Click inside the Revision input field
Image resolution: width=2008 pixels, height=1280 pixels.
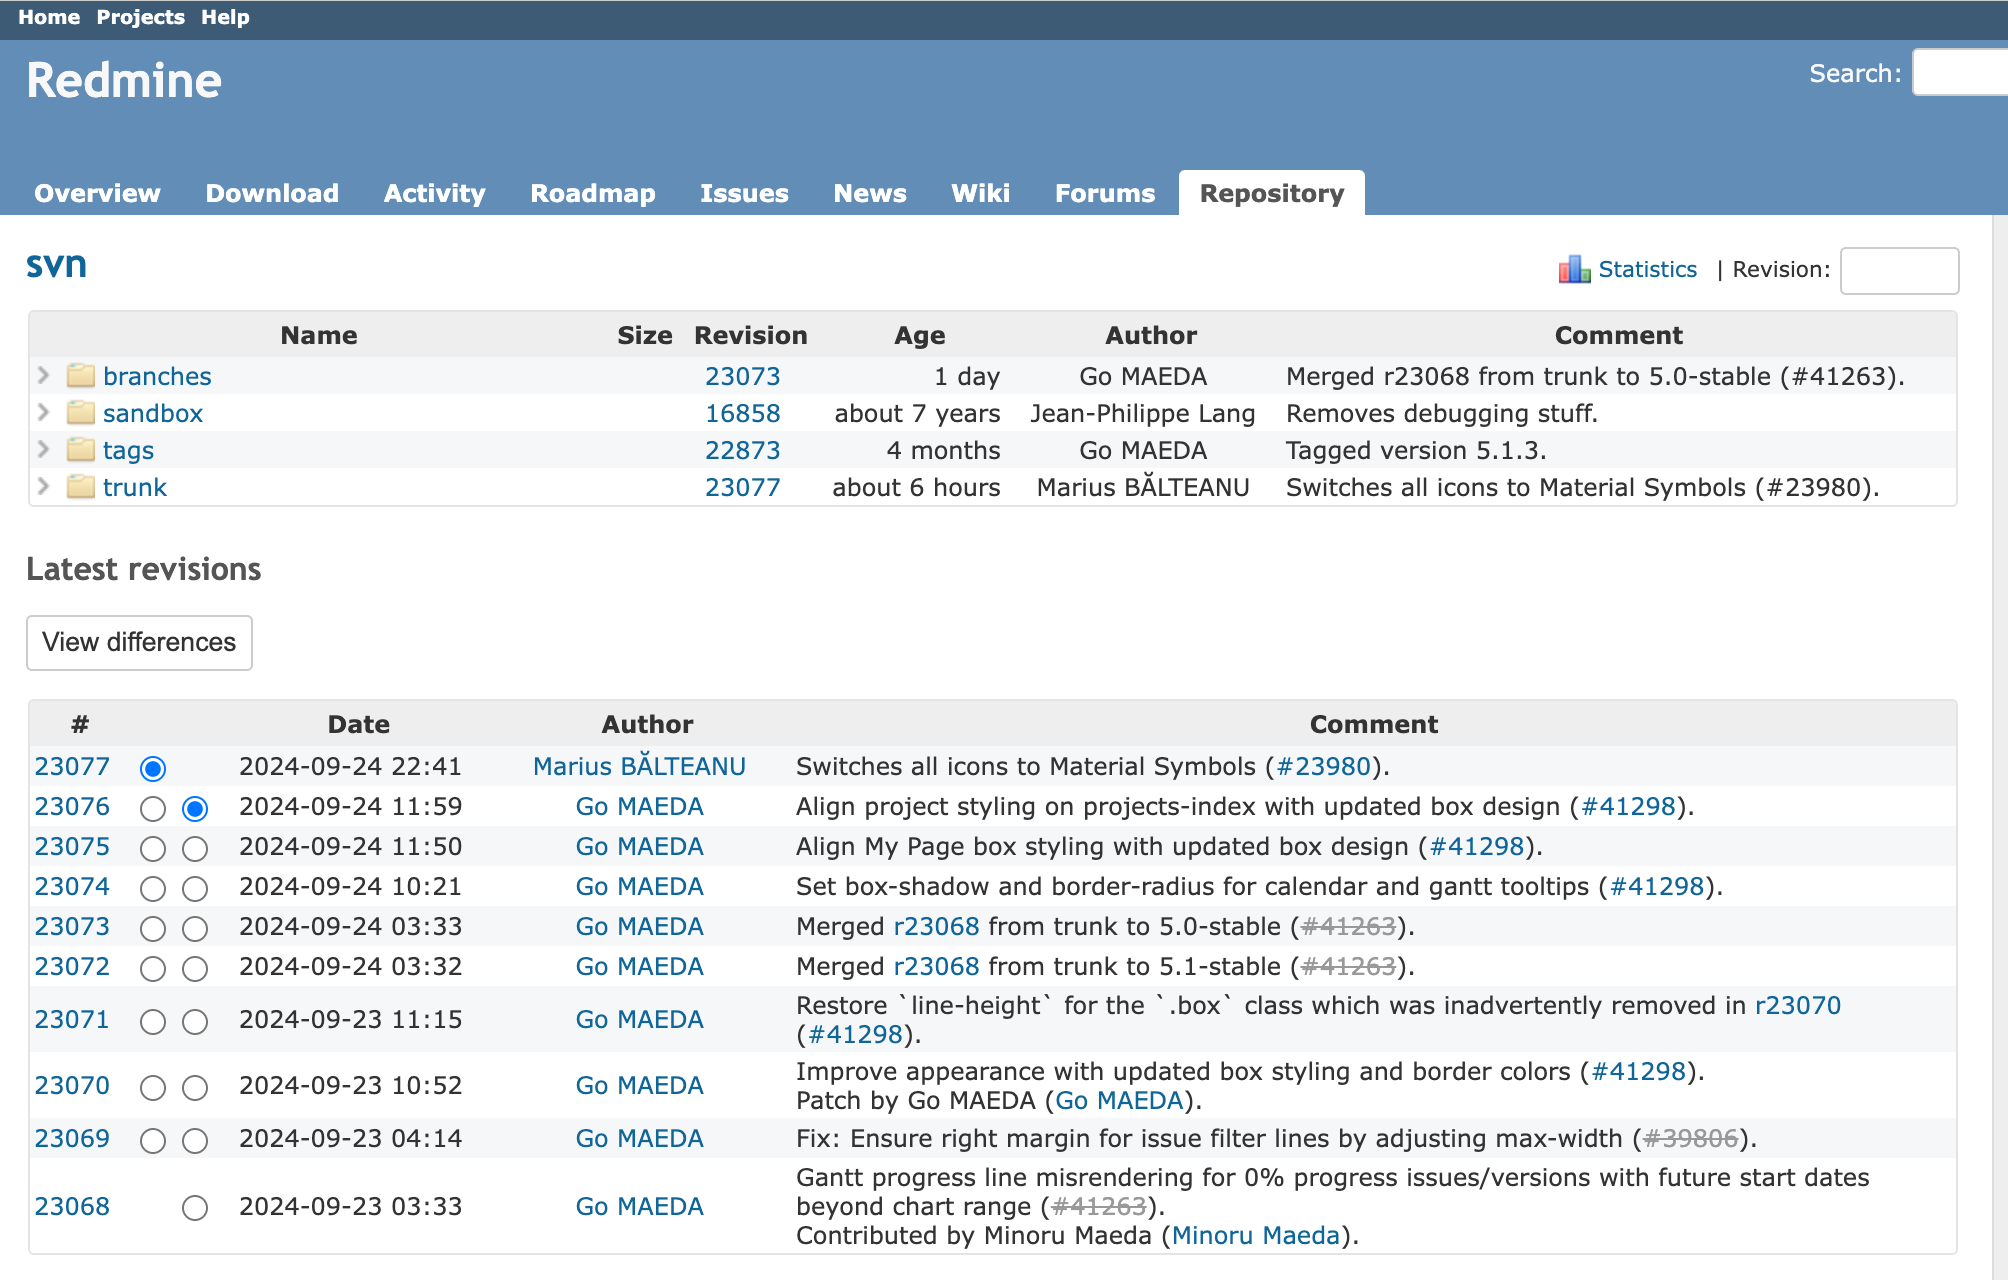point(1899,270)
